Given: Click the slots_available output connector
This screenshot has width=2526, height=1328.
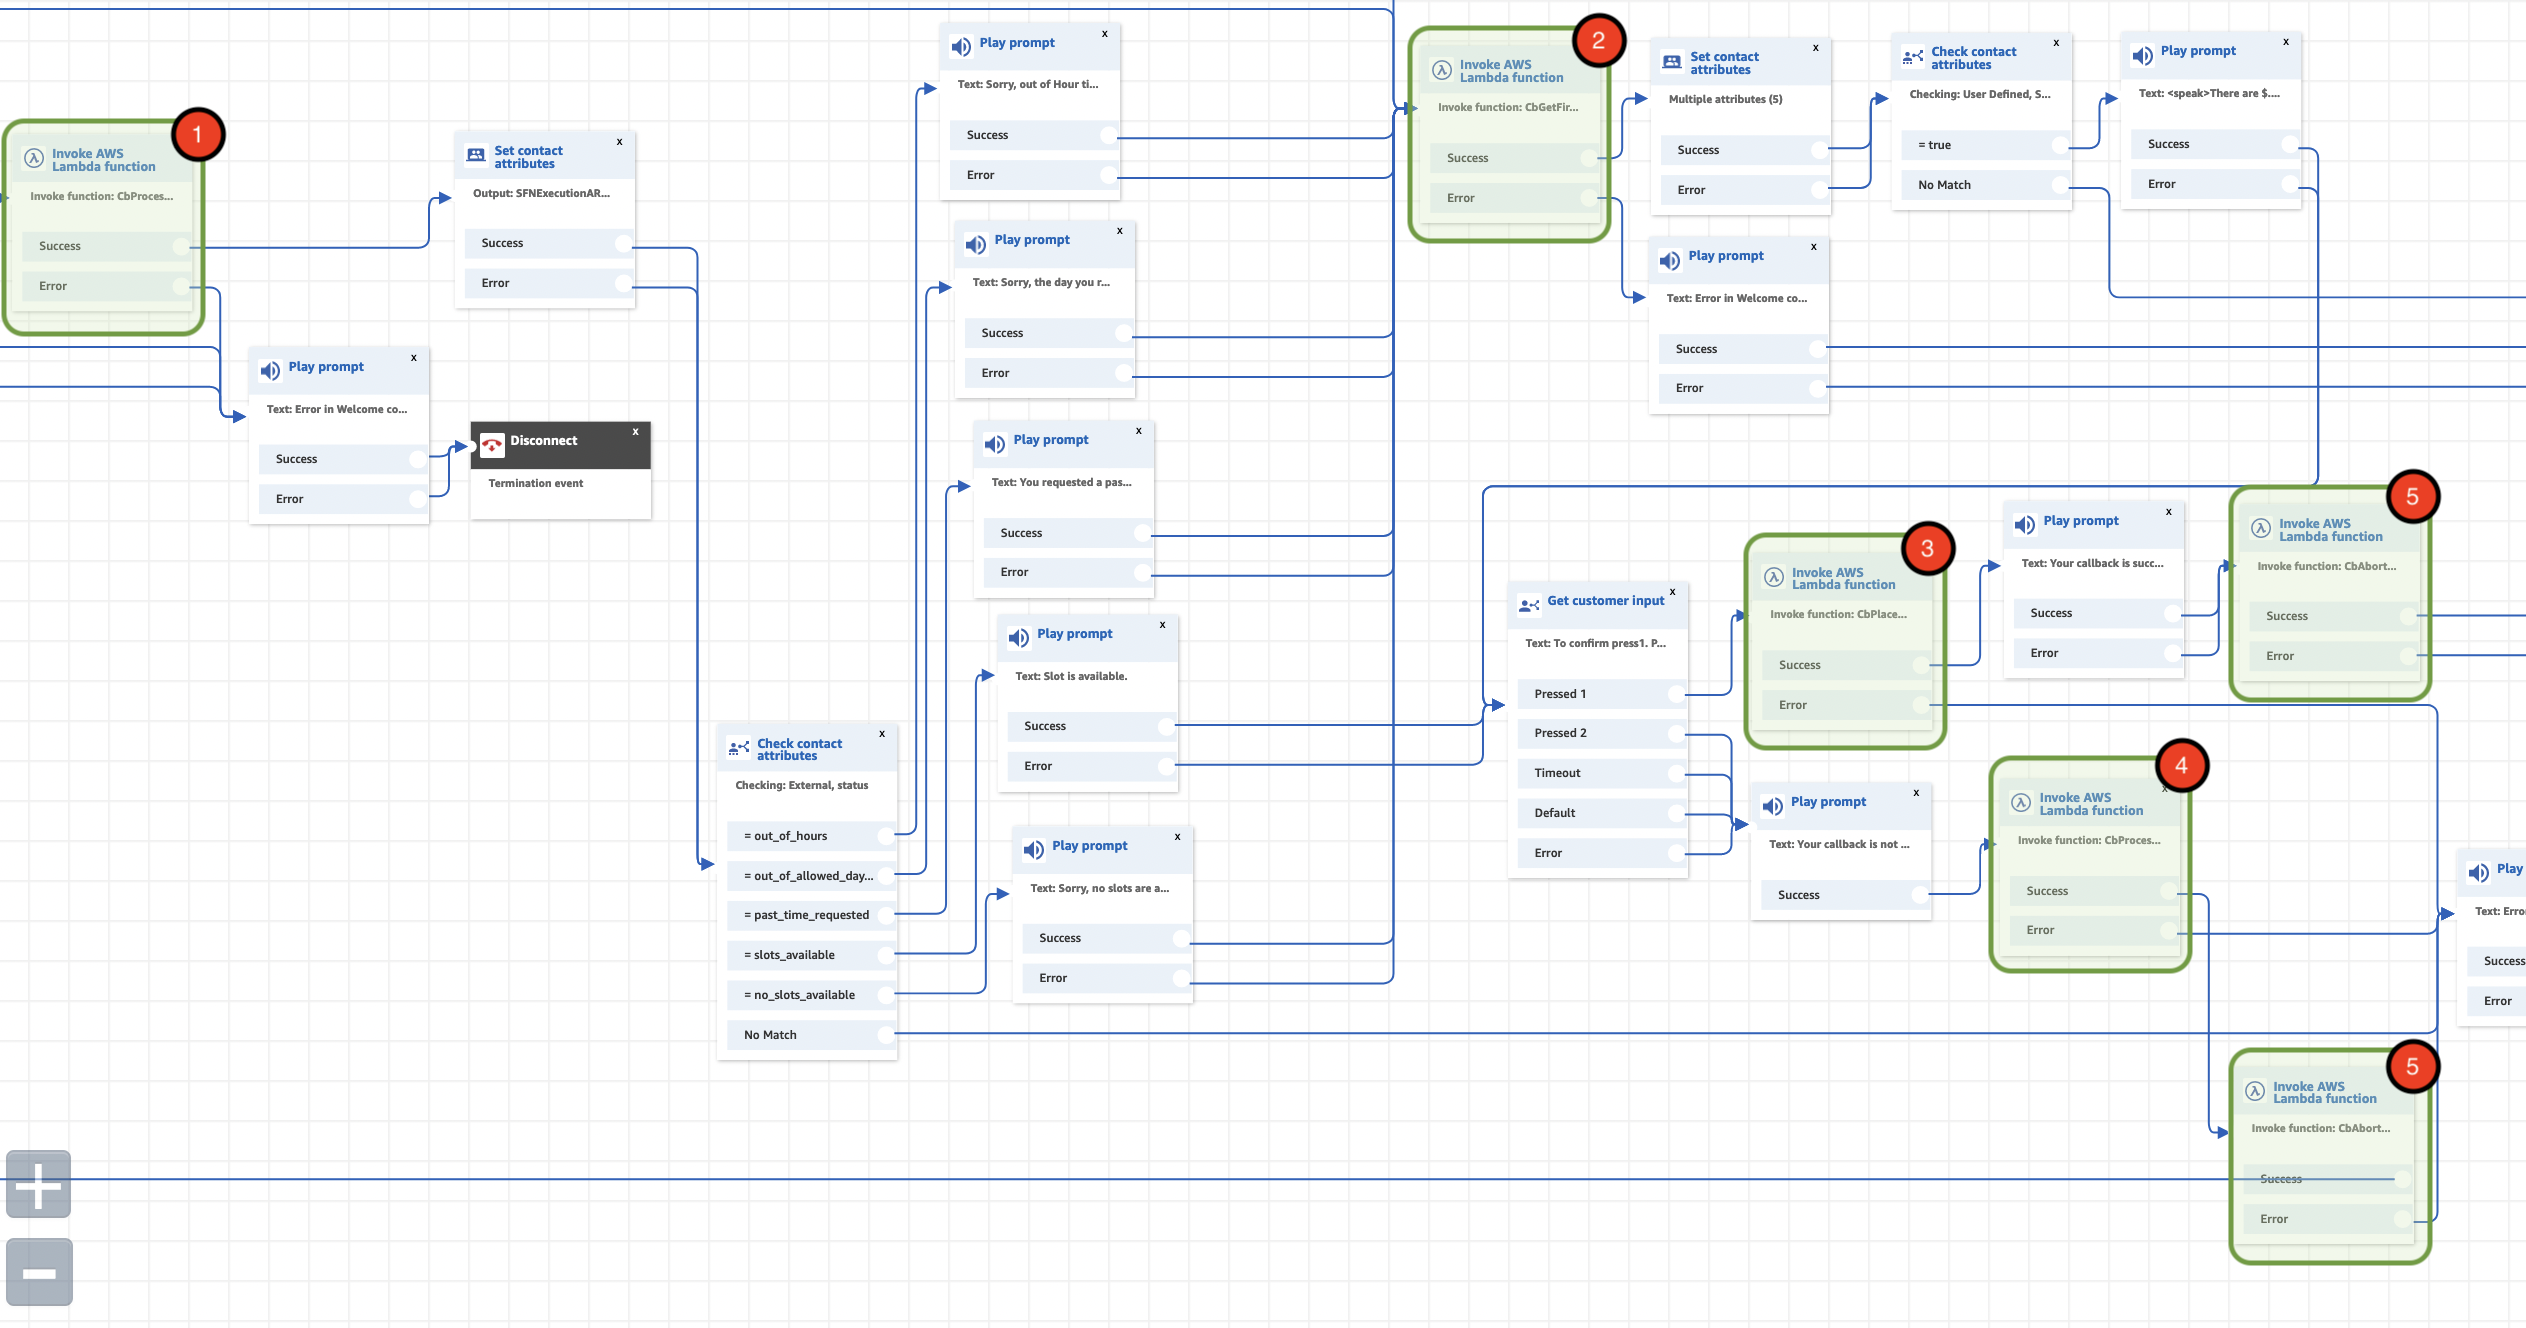Looking at the screenshot, I should pyautogui.click(x=886, y=954).
